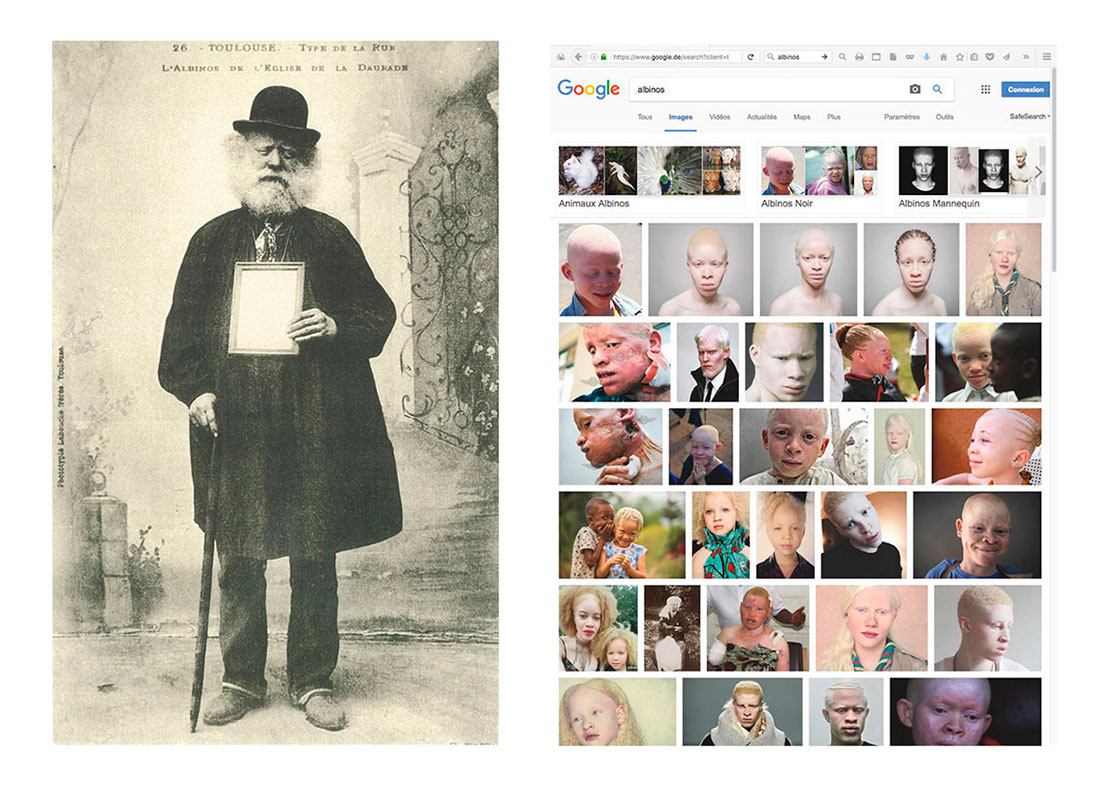
Task: Toggle the Pocket save heart icon
Action: (x=990, y=57)
